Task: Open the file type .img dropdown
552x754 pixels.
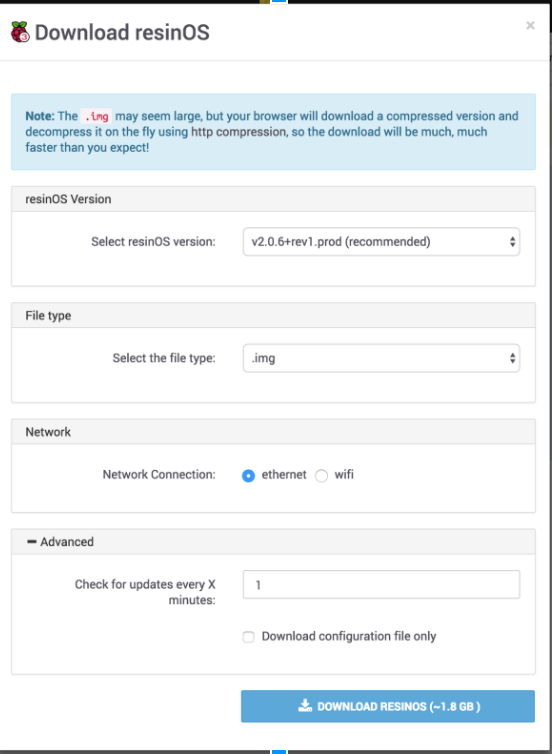Action: [381, 358]
